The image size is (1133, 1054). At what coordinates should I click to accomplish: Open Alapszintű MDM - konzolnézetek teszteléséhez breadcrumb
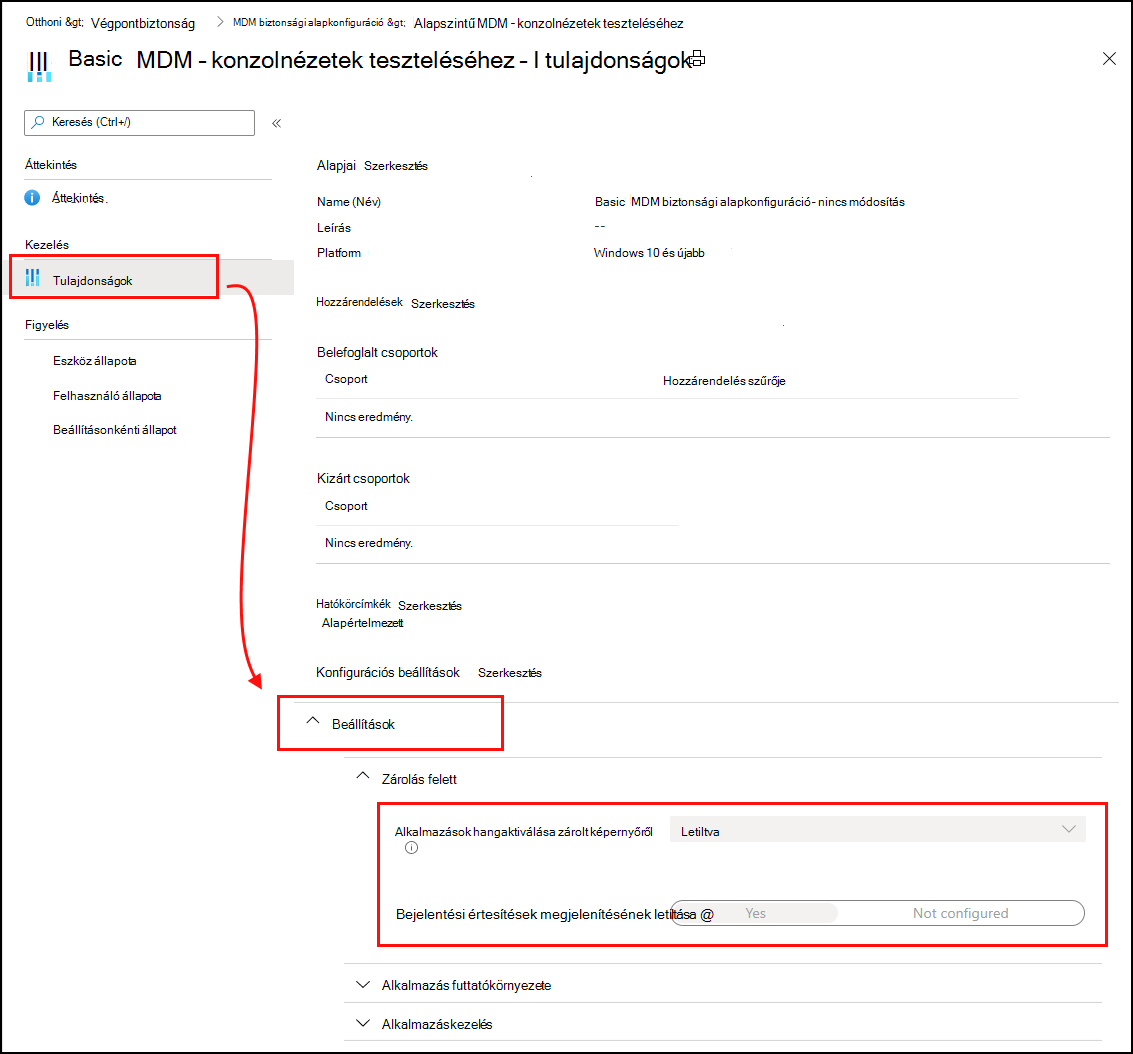click(548, 23)
